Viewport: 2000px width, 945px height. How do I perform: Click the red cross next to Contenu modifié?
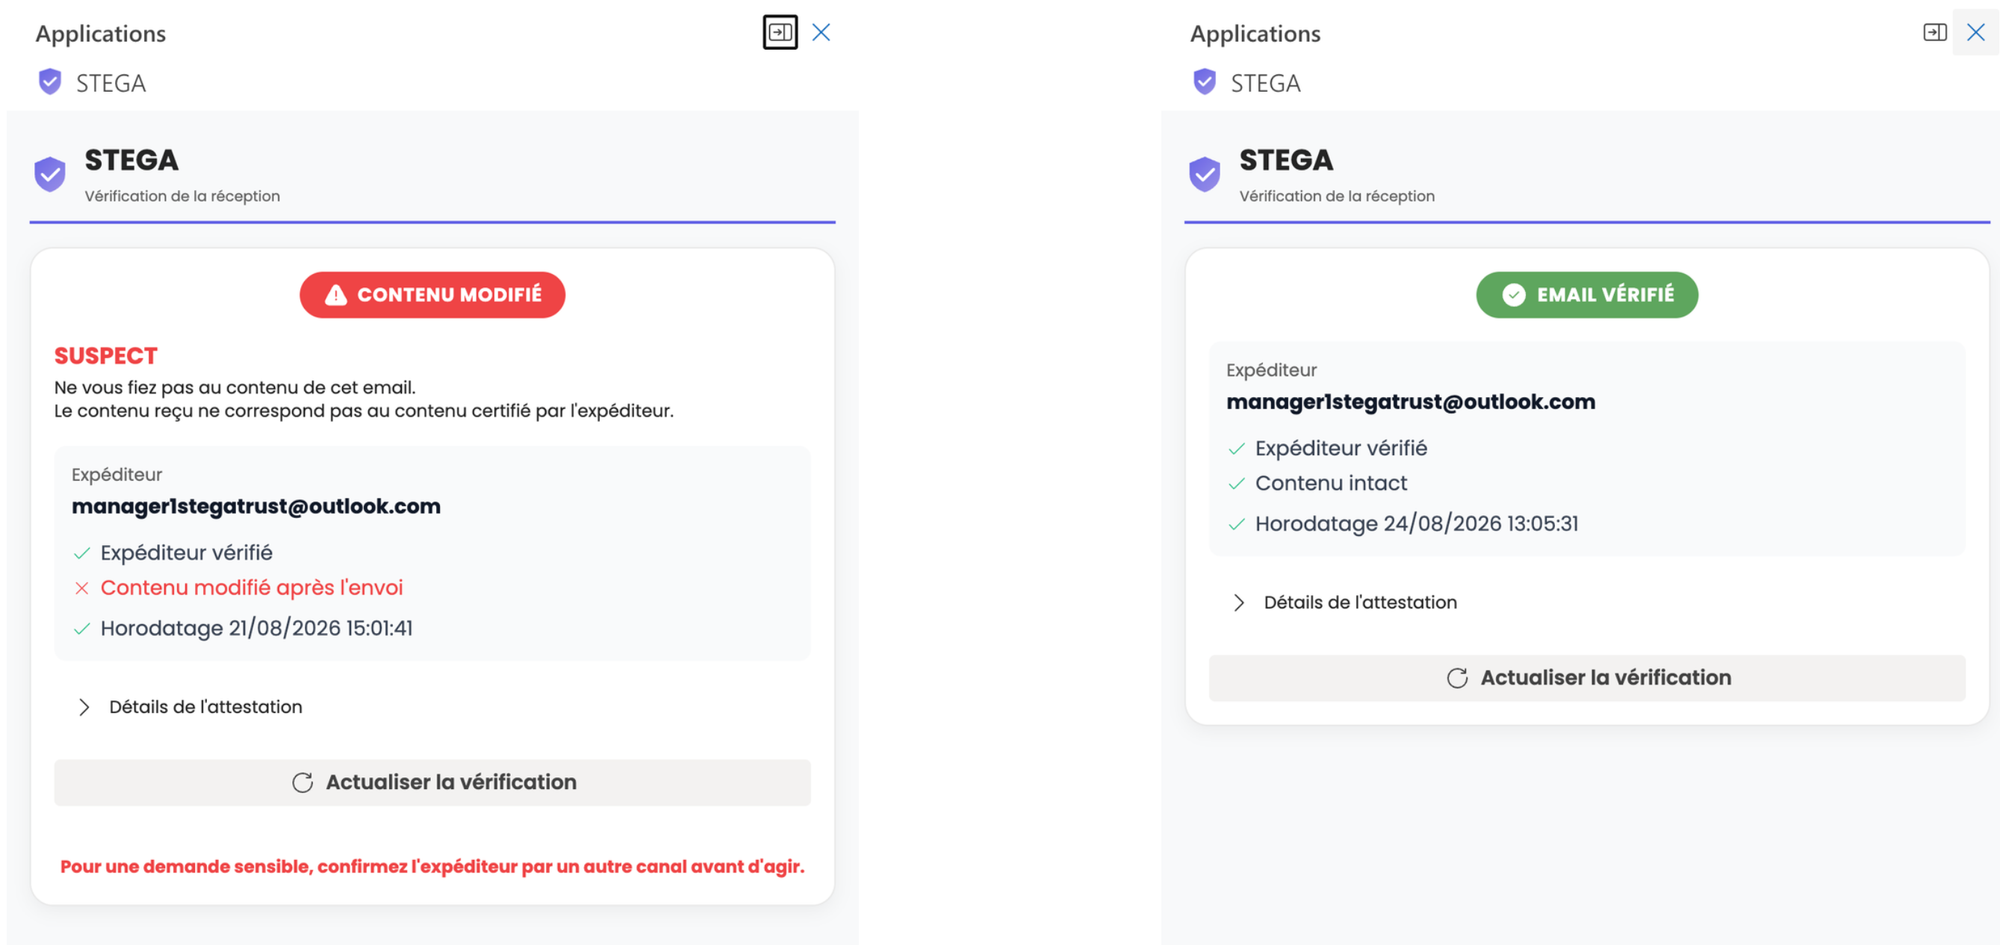82,588
